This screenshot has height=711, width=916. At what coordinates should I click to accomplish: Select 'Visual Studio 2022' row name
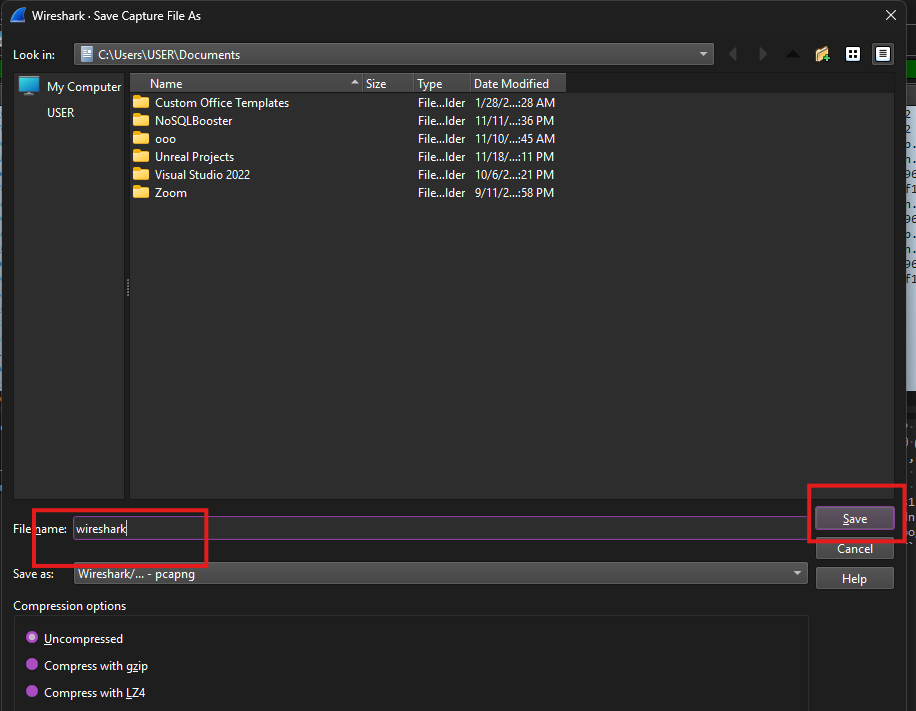(x=202, y=174)
